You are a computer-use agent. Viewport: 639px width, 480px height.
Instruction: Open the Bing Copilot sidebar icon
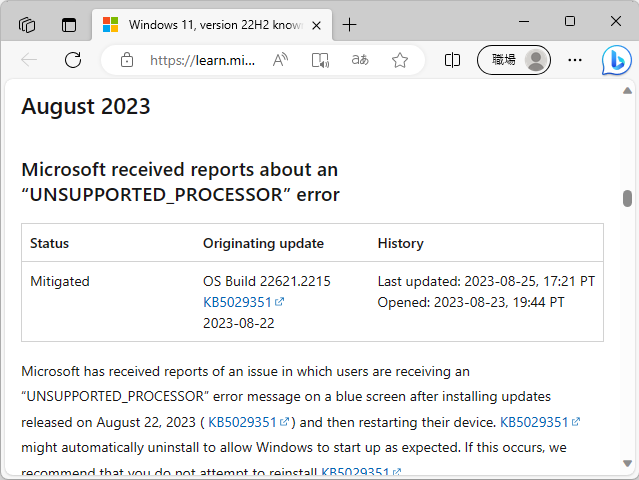coord(616,60)
